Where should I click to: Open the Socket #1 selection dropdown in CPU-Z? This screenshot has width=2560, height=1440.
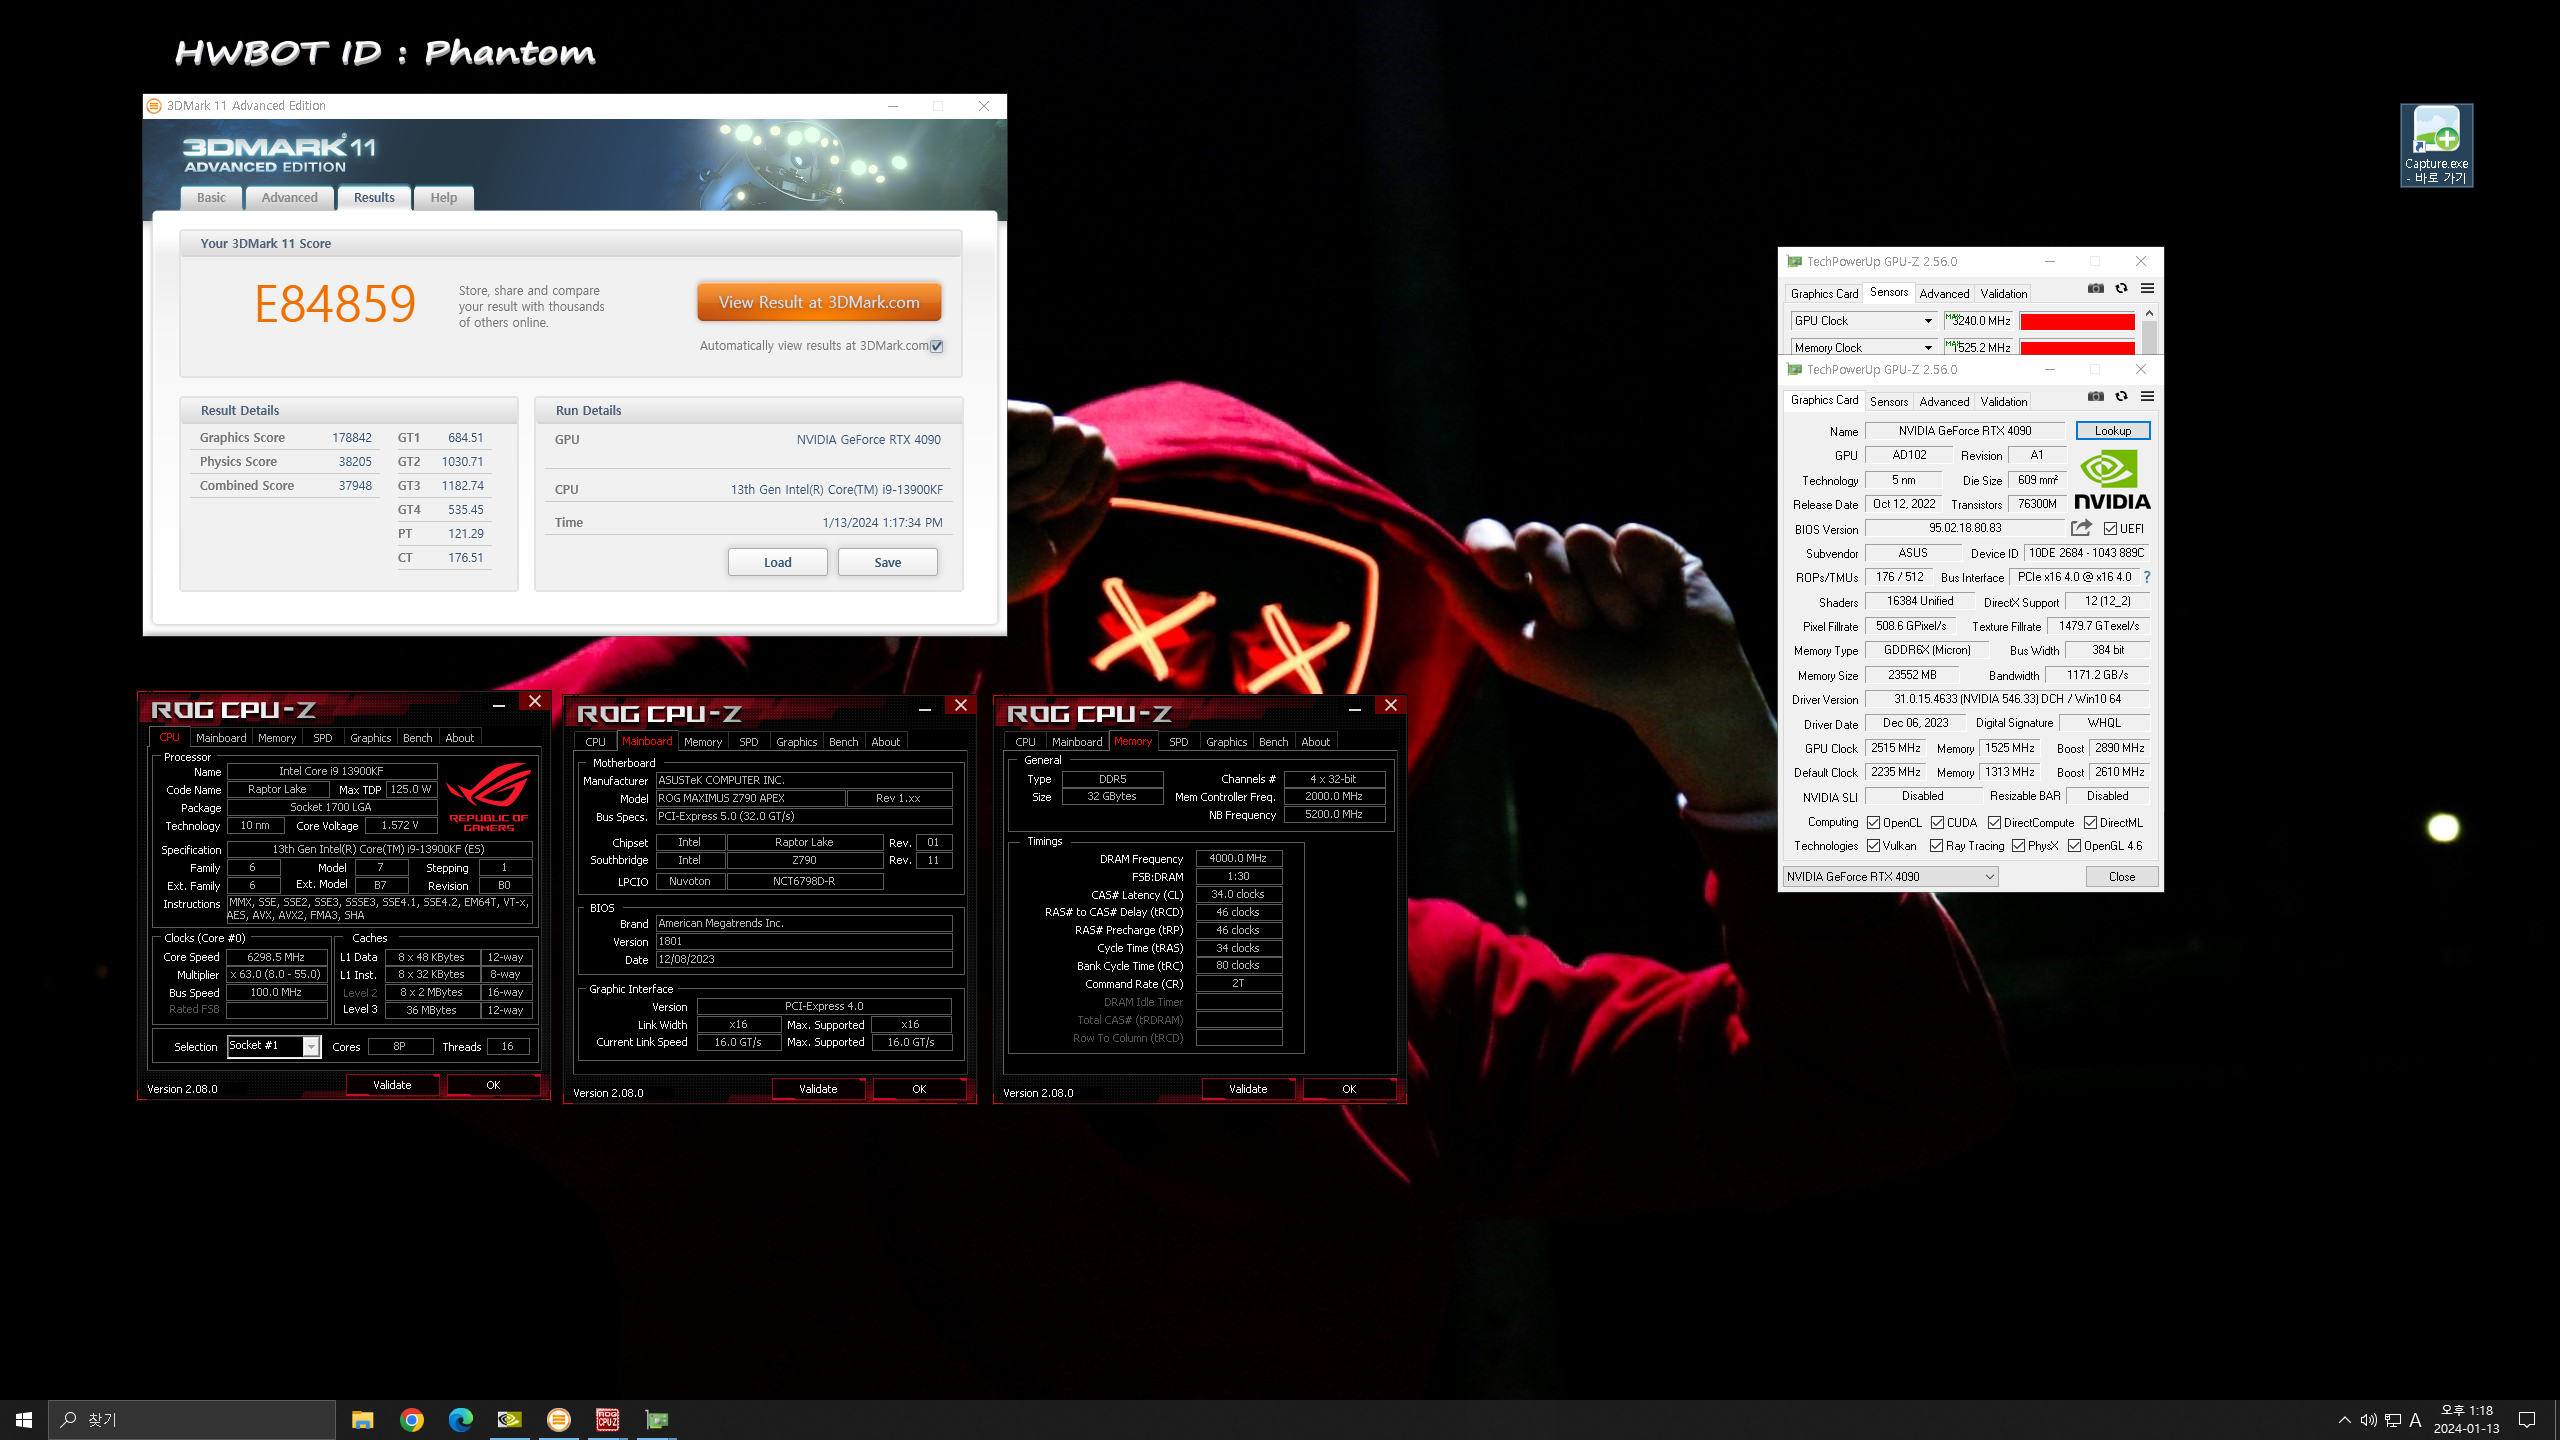coord(311,1046)
